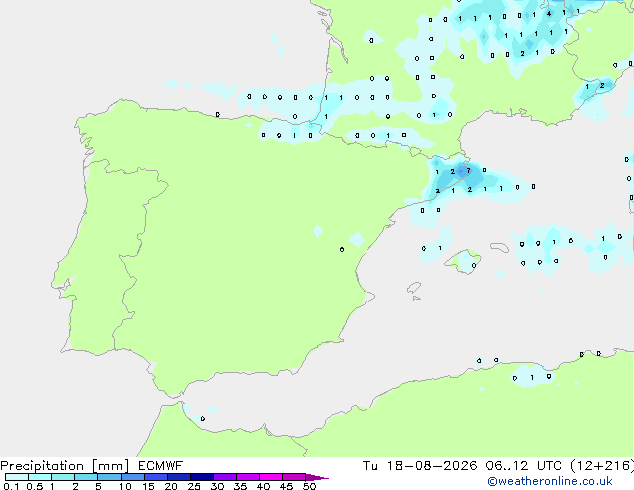
Task: Click the 45–50 mm legend color box
Action: [x=294, y=477]
